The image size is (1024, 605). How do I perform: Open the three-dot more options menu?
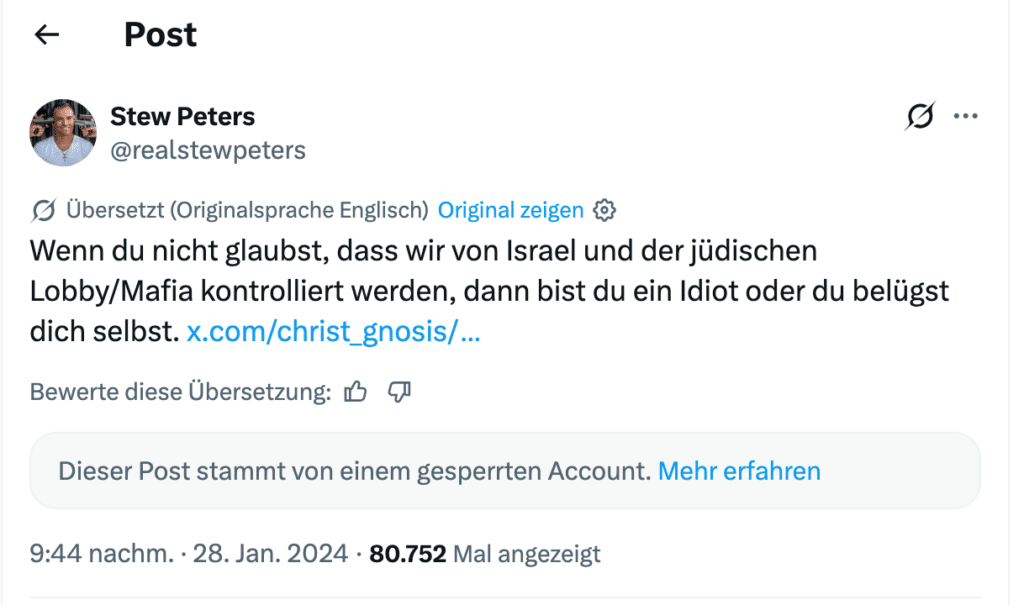click(965, 116)
